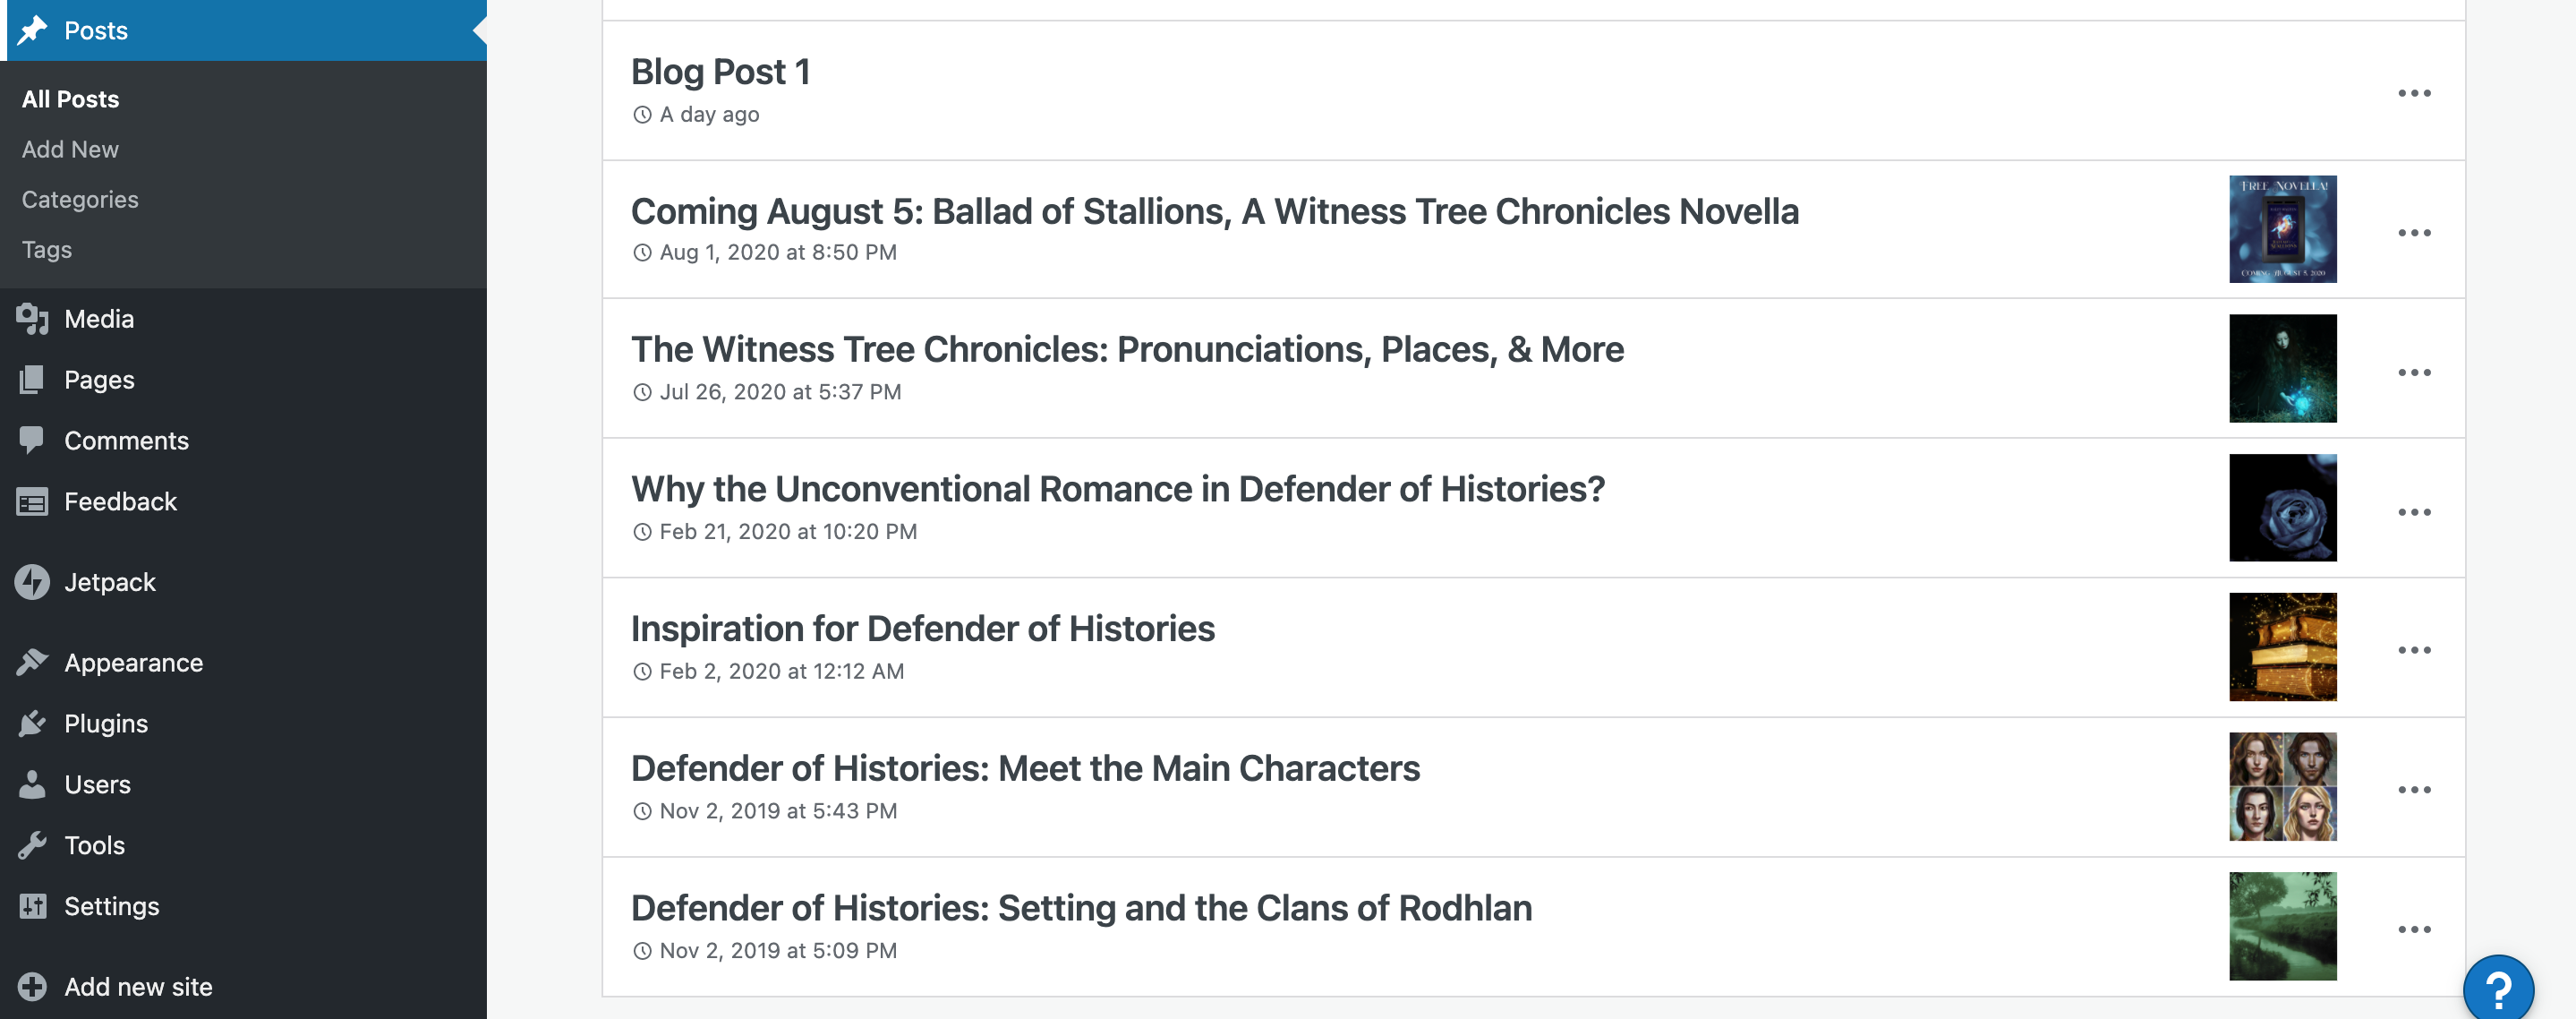
Task: Open the blue help question mark button
Action: pyautogui.click(x=2497, y=990)
